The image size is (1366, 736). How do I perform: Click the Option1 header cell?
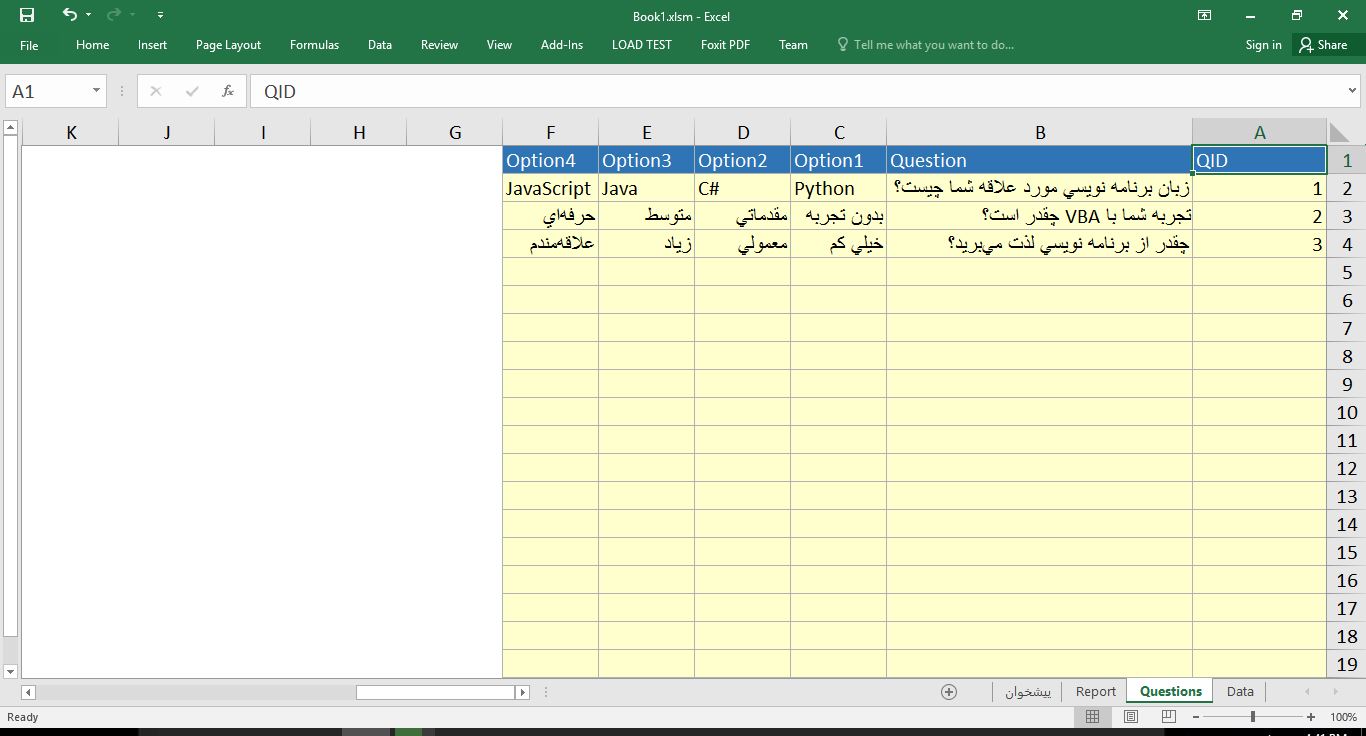[838, 160]
